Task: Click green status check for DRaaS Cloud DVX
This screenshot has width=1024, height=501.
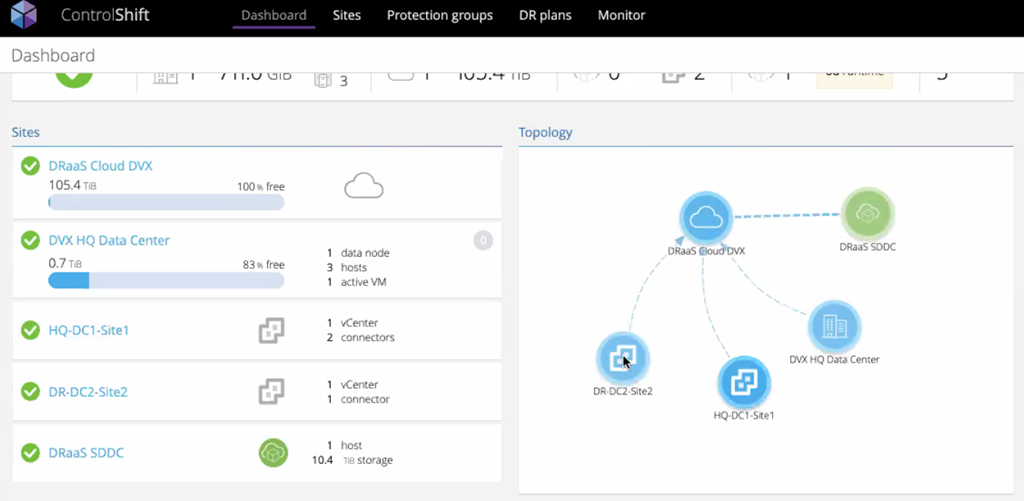Action: [31, 166]
